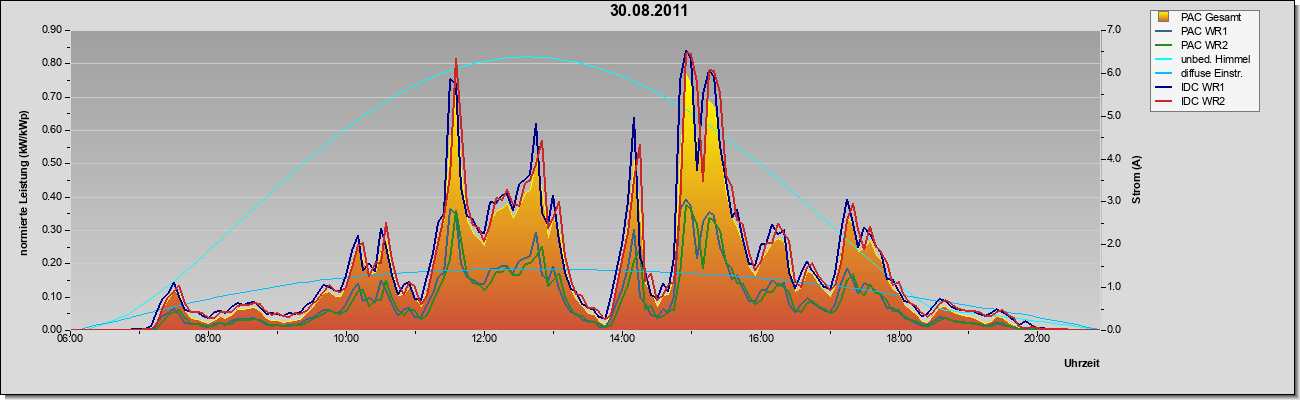The width and height of the screenshot is (1300, 400).
Task: Click the chart title 30.08.2011
Action: pyautogui.click(x=649, y=11)
